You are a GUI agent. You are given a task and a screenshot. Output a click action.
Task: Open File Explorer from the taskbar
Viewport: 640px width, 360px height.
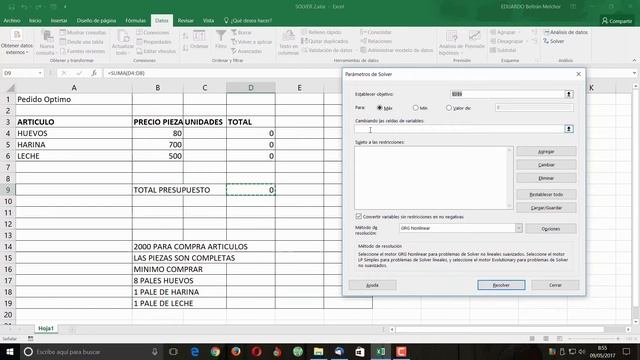click(318, 351)
